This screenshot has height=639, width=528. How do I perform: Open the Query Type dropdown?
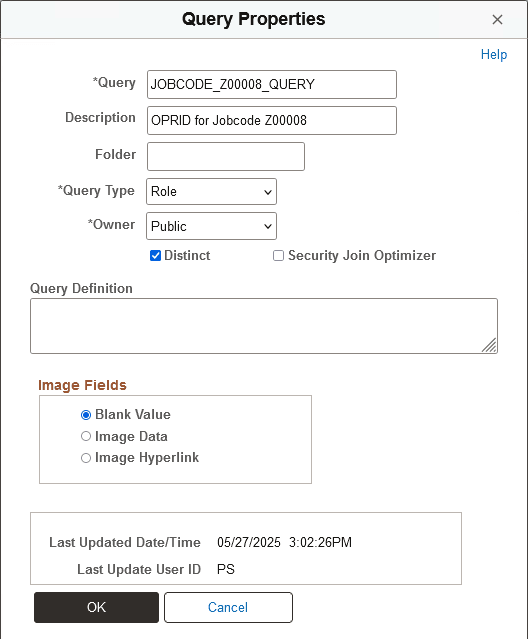[x=211, y=192]
